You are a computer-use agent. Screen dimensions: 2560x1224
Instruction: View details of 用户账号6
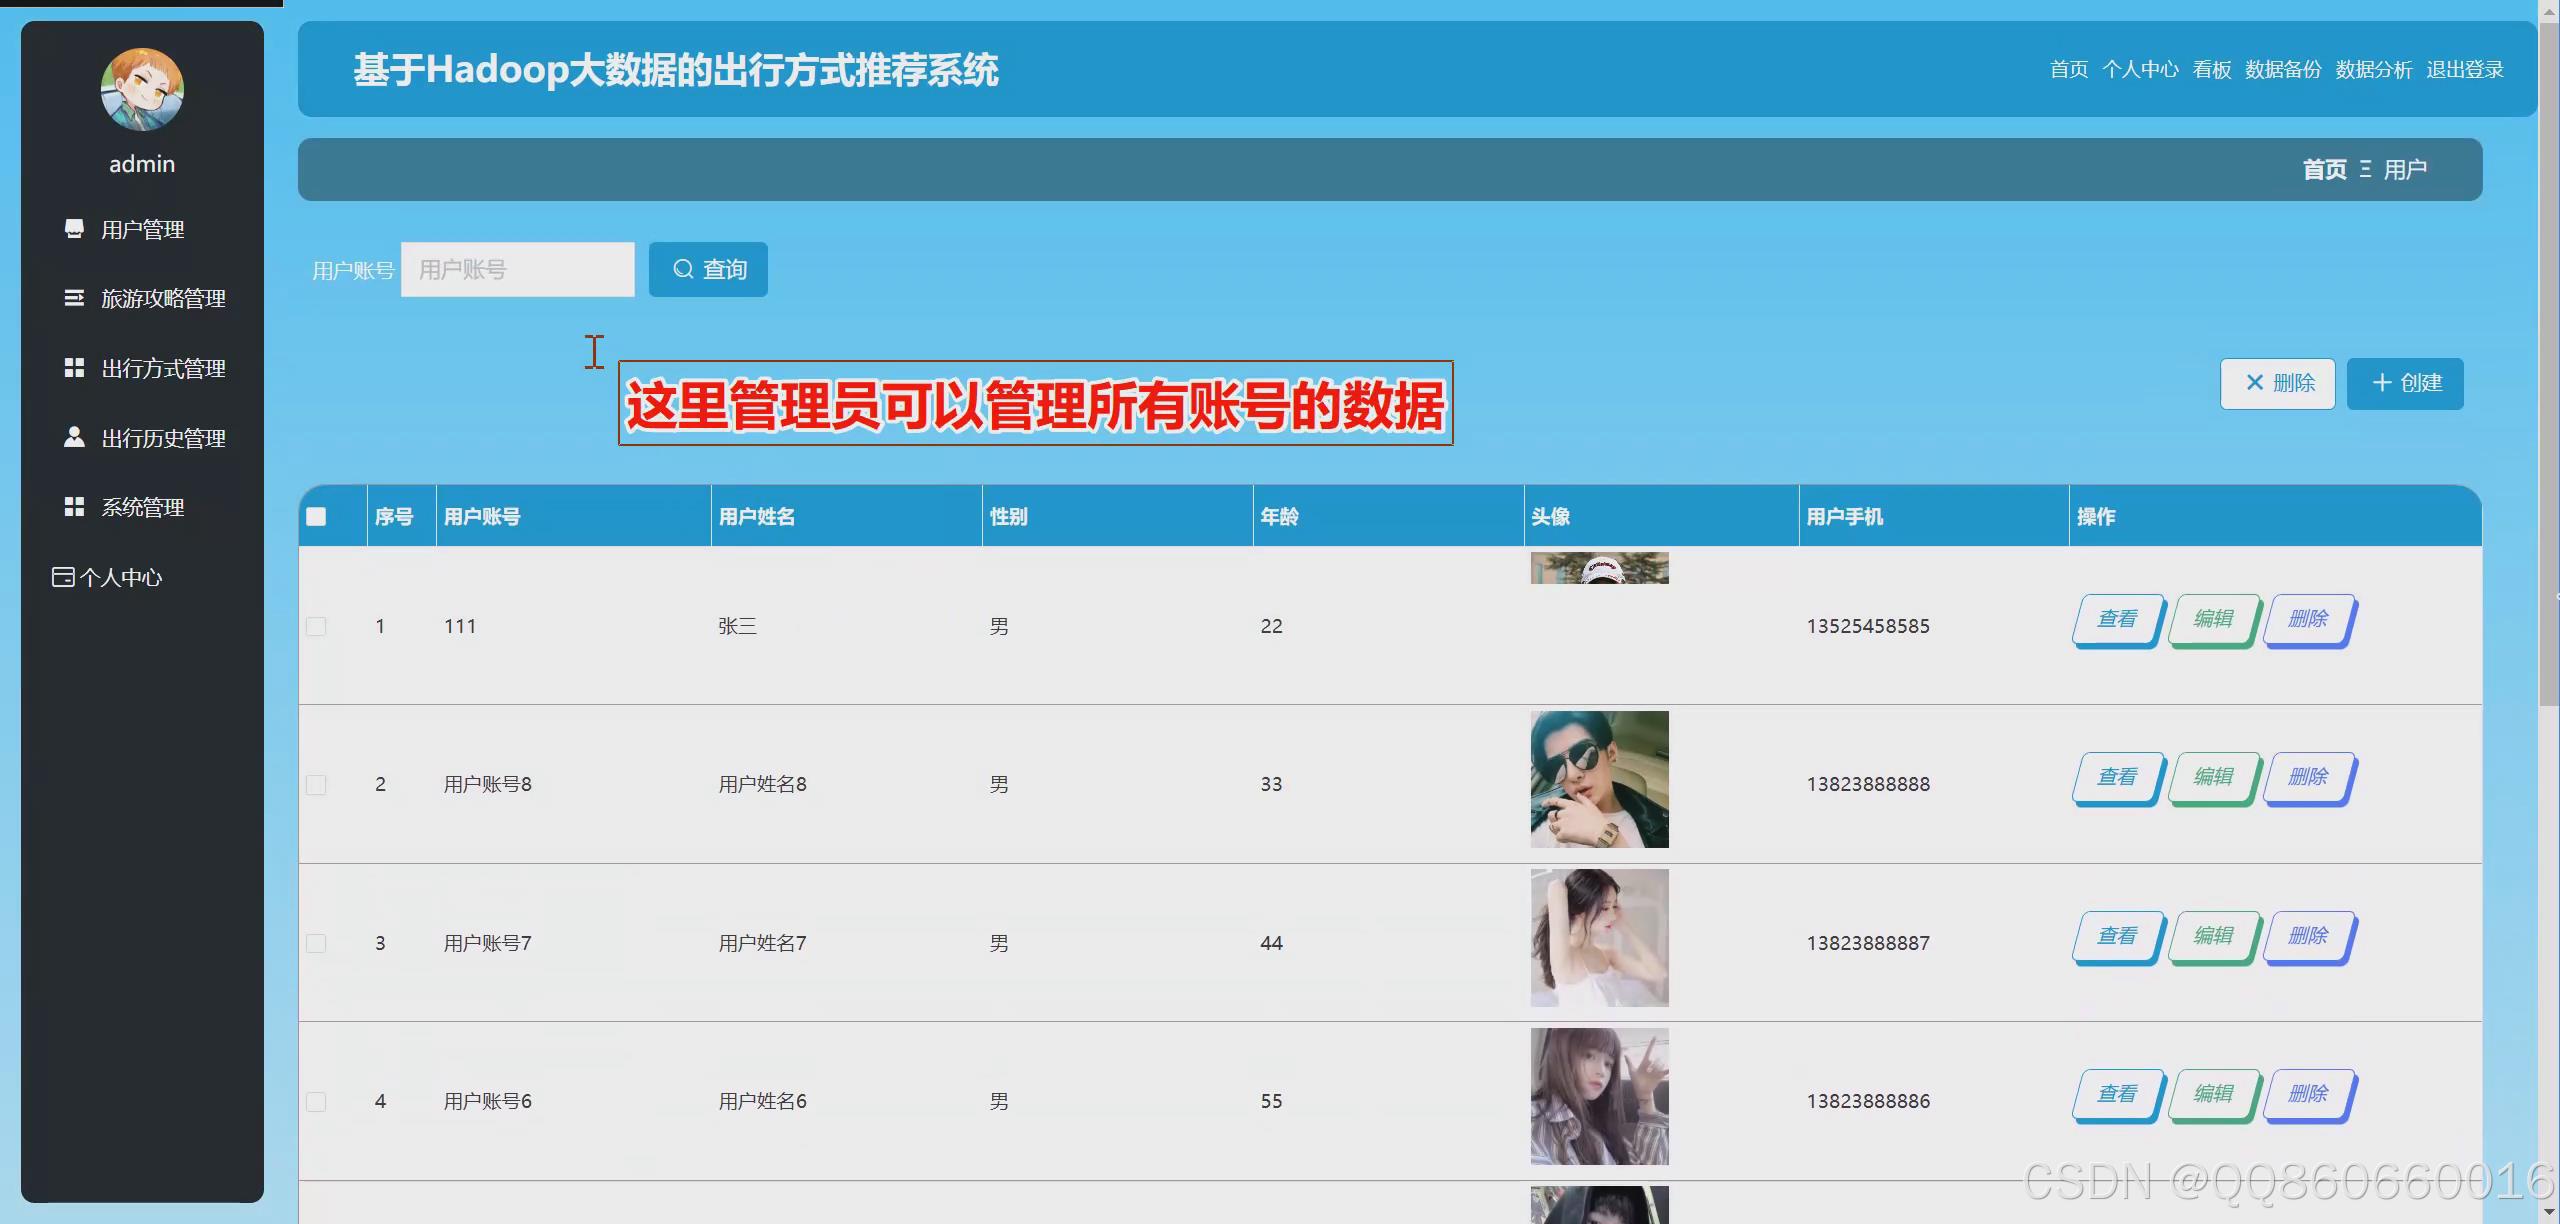(x=2118, y=1095)
